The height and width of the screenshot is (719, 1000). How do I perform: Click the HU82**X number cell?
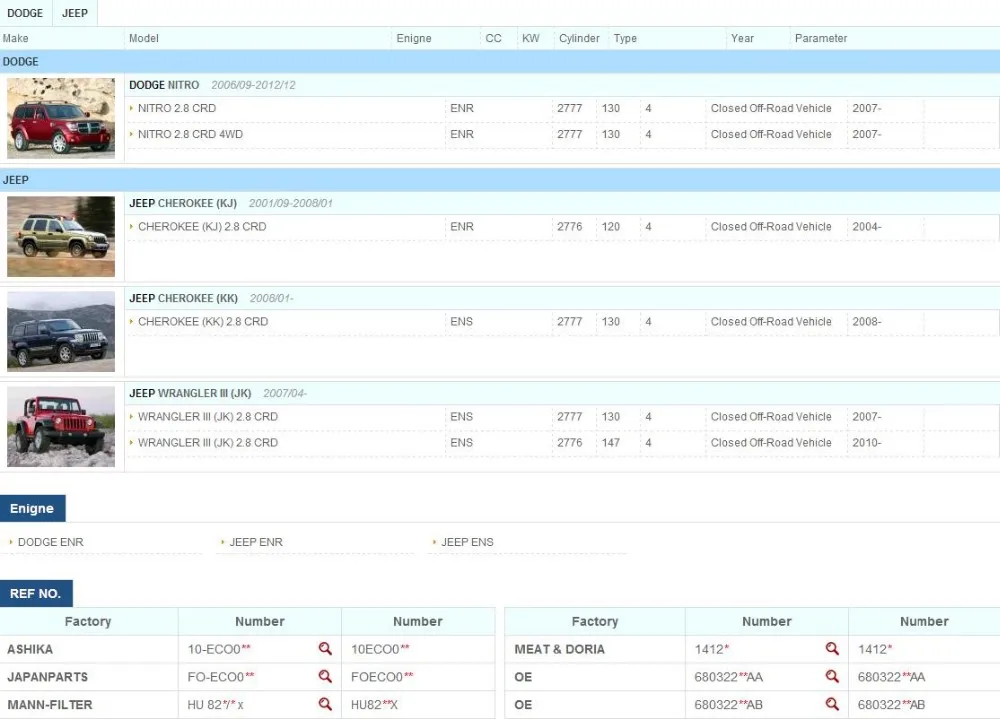(418, 704)
